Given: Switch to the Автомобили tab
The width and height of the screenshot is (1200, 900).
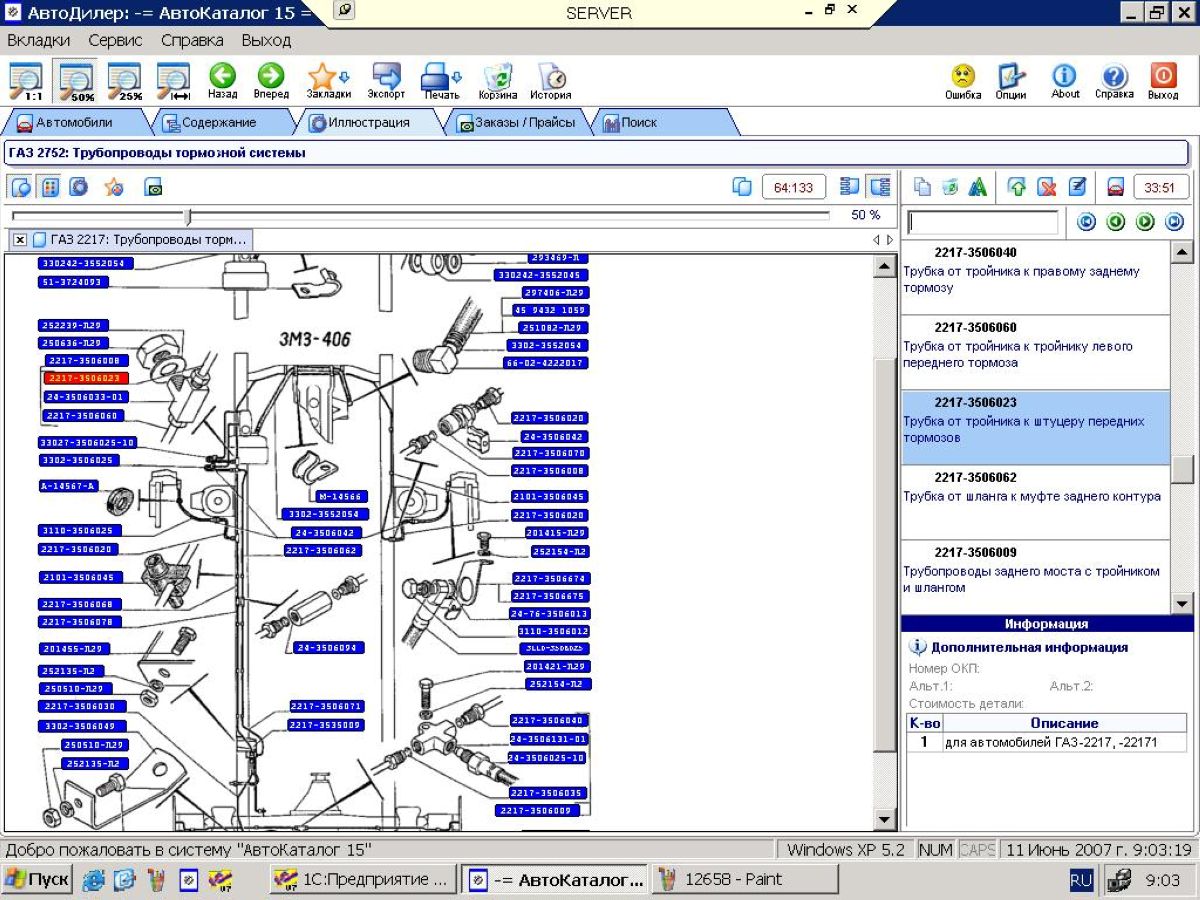Looking at the screenshot, I should [x=75, y=123].
